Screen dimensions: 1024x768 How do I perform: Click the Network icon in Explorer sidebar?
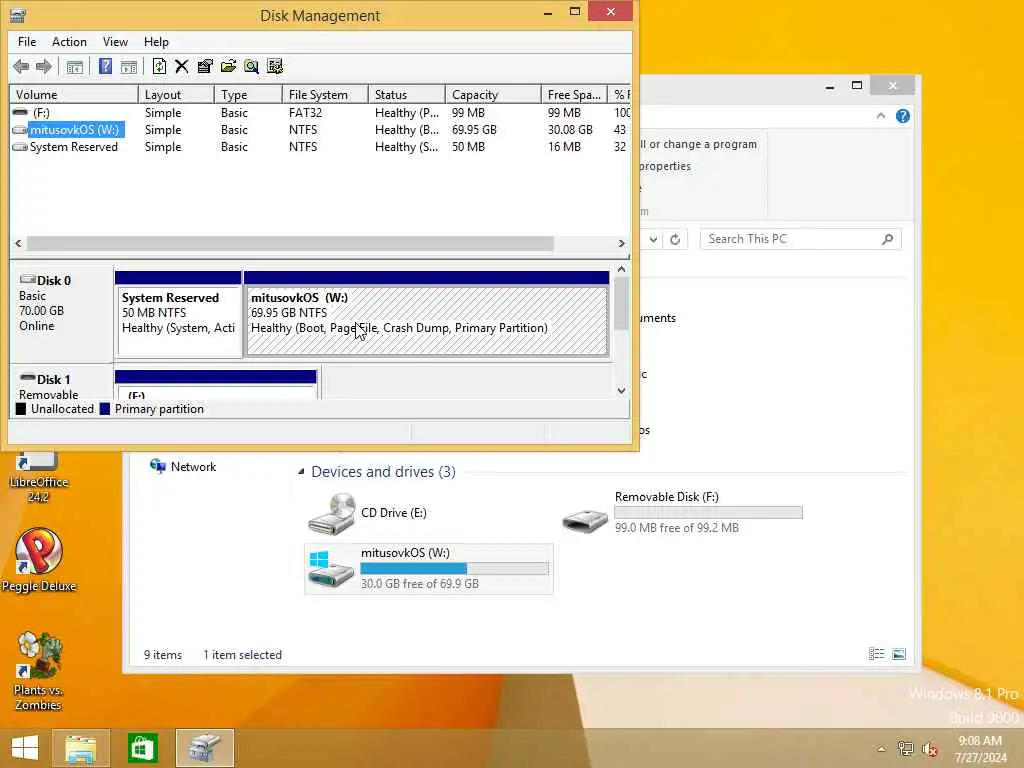point(157,466)
